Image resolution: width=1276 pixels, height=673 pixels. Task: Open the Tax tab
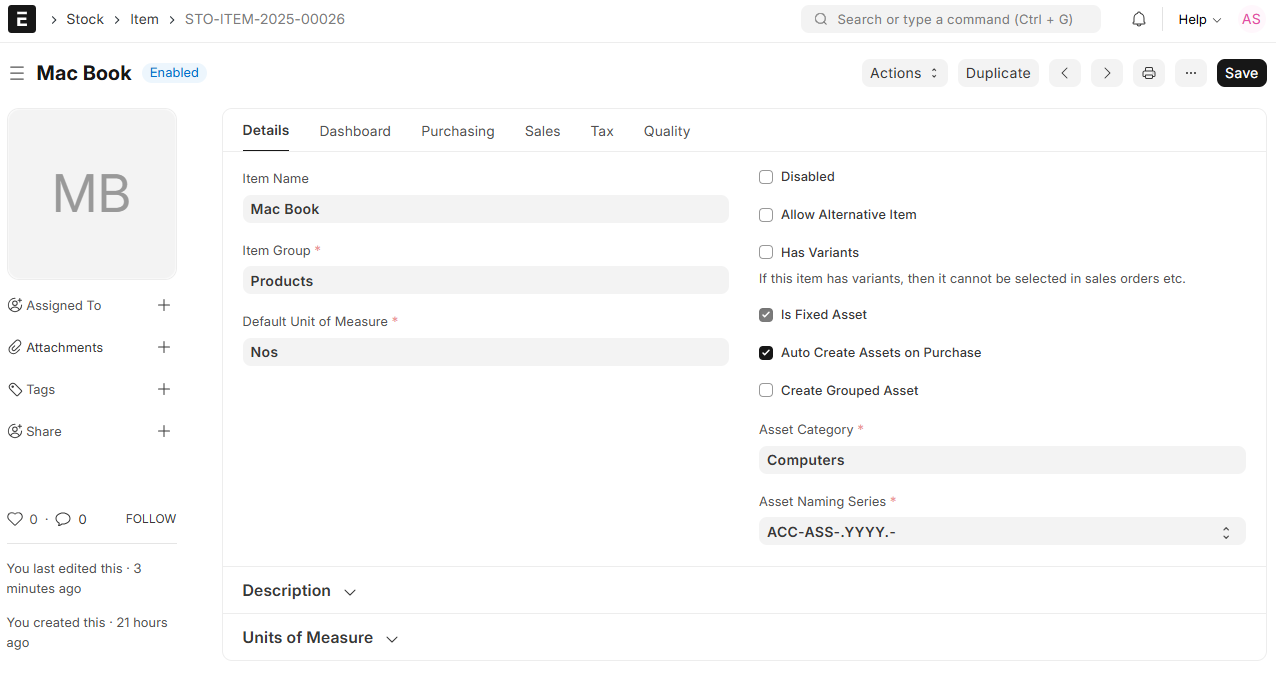[602, 131]
